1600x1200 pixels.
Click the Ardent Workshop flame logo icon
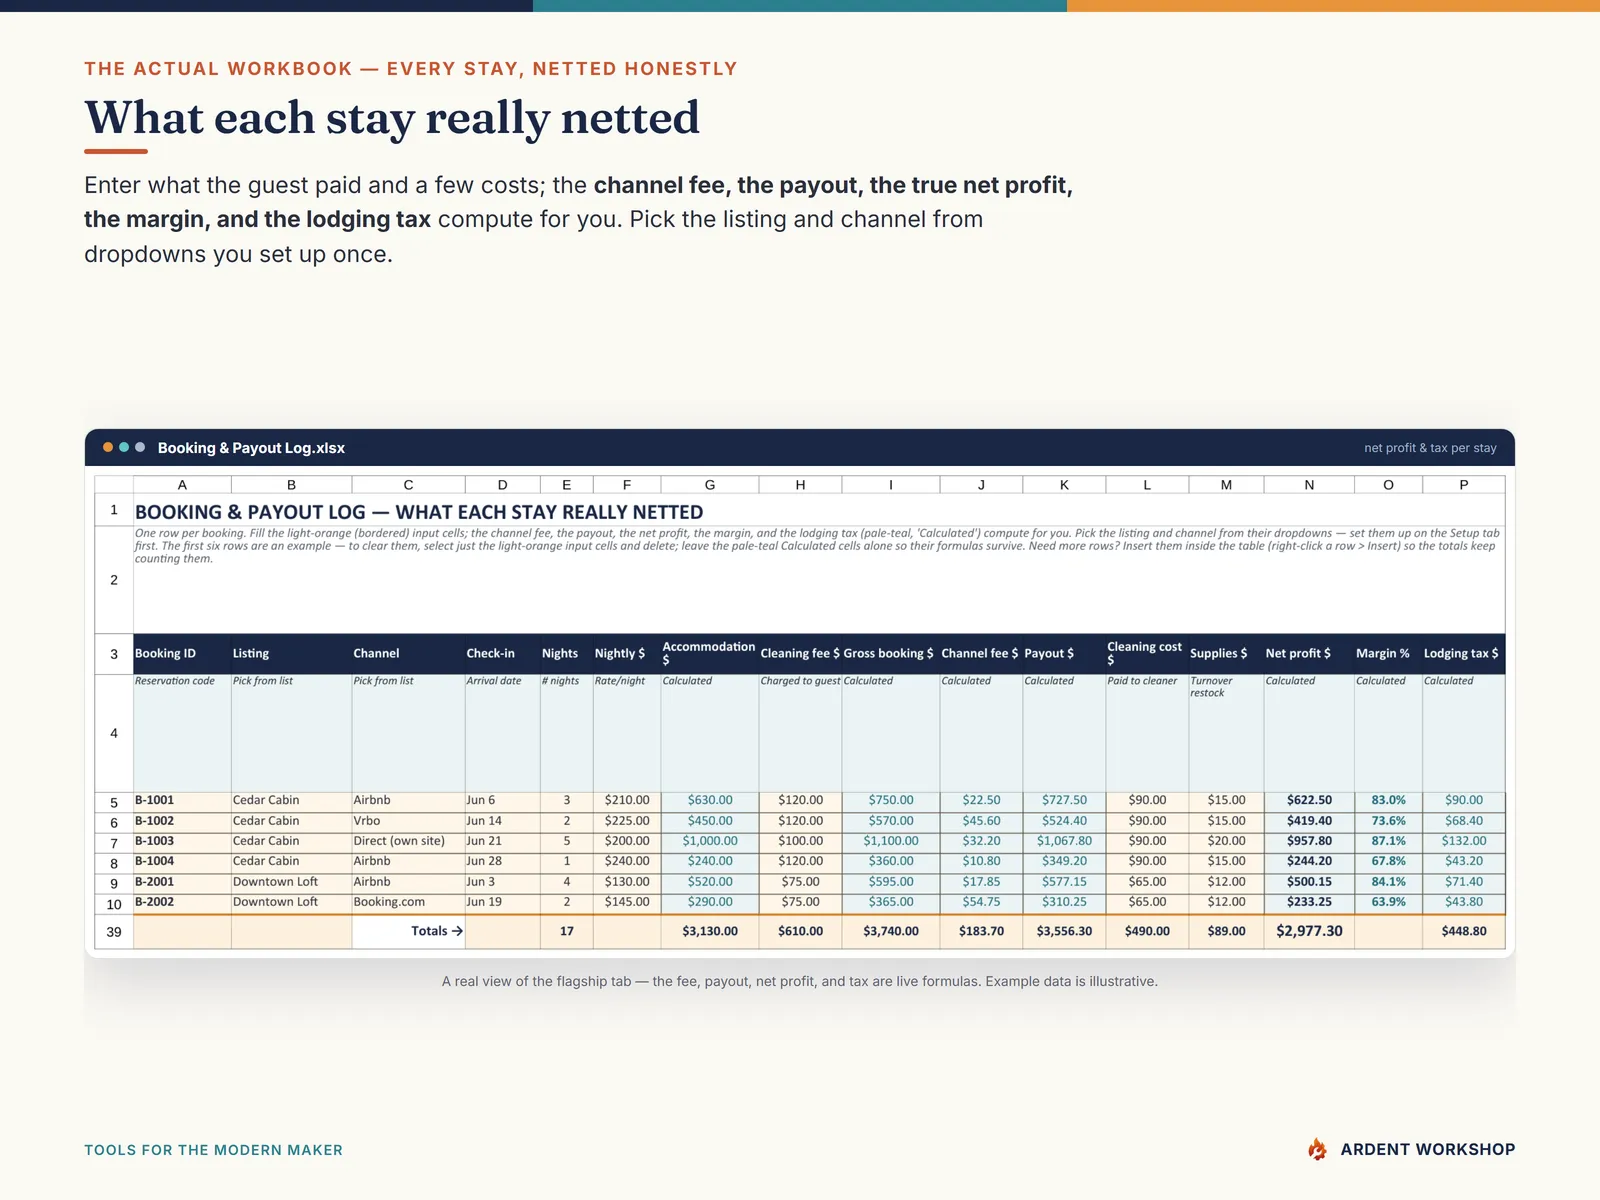1317,1149
